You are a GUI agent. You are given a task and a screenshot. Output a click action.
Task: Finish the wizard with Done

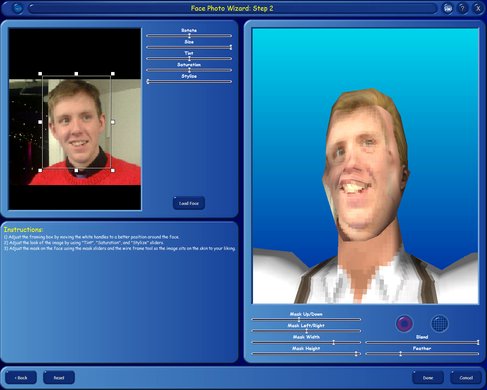[x=428, y=378]
